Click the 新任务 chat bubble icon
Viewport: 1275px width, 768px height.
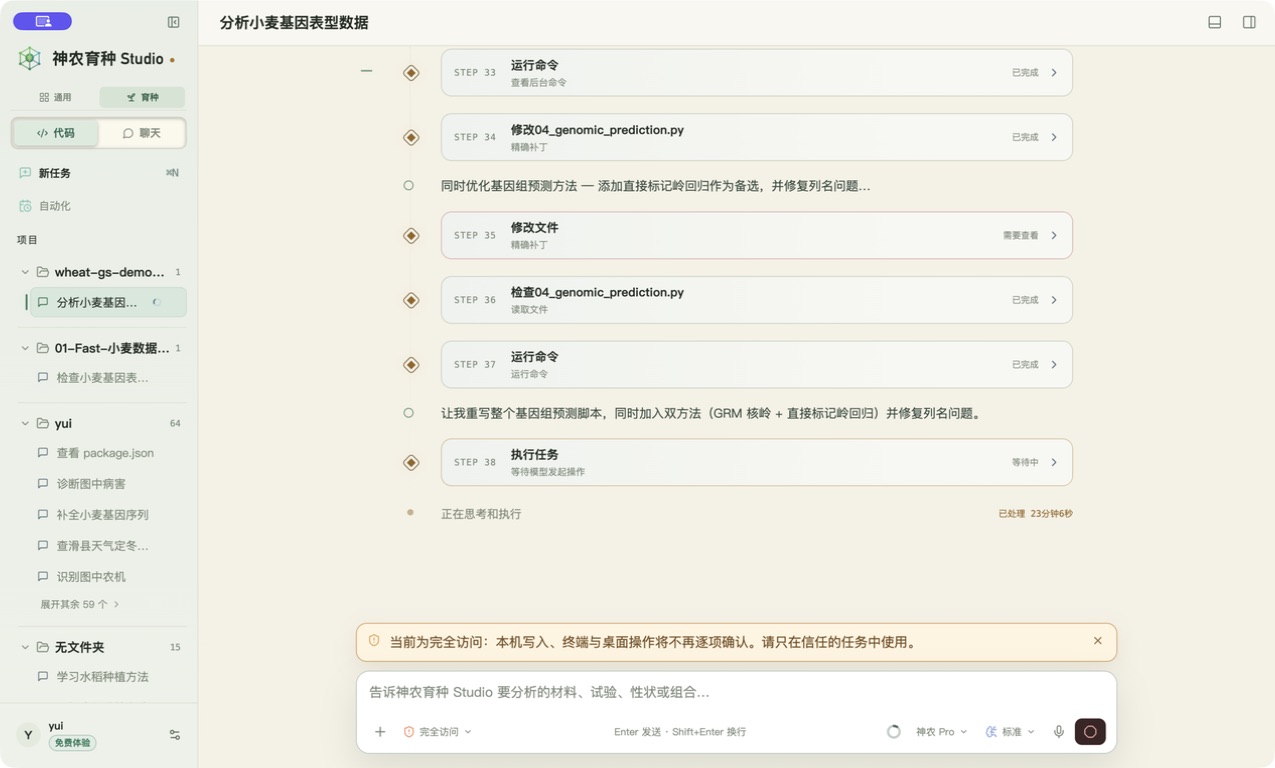coord(25,173)
